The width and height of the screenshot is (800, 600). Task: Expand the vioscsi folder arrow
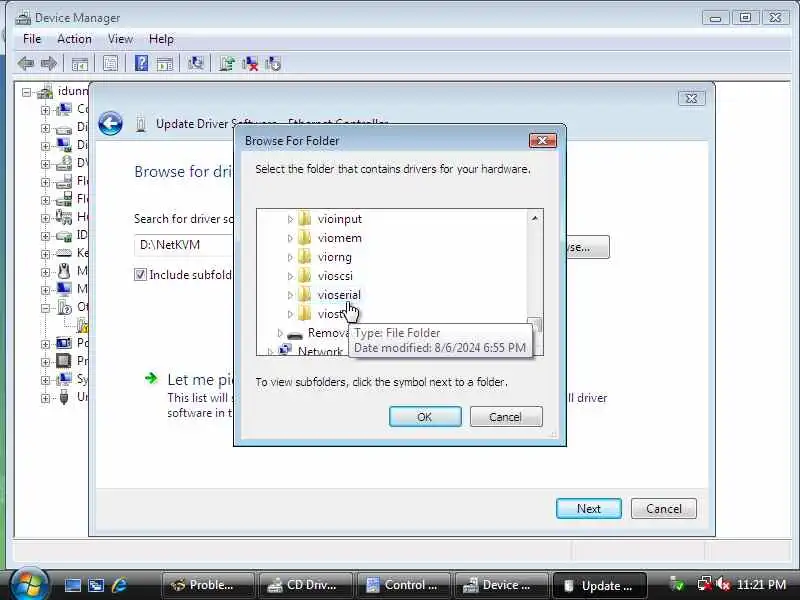tap(290, 276)
